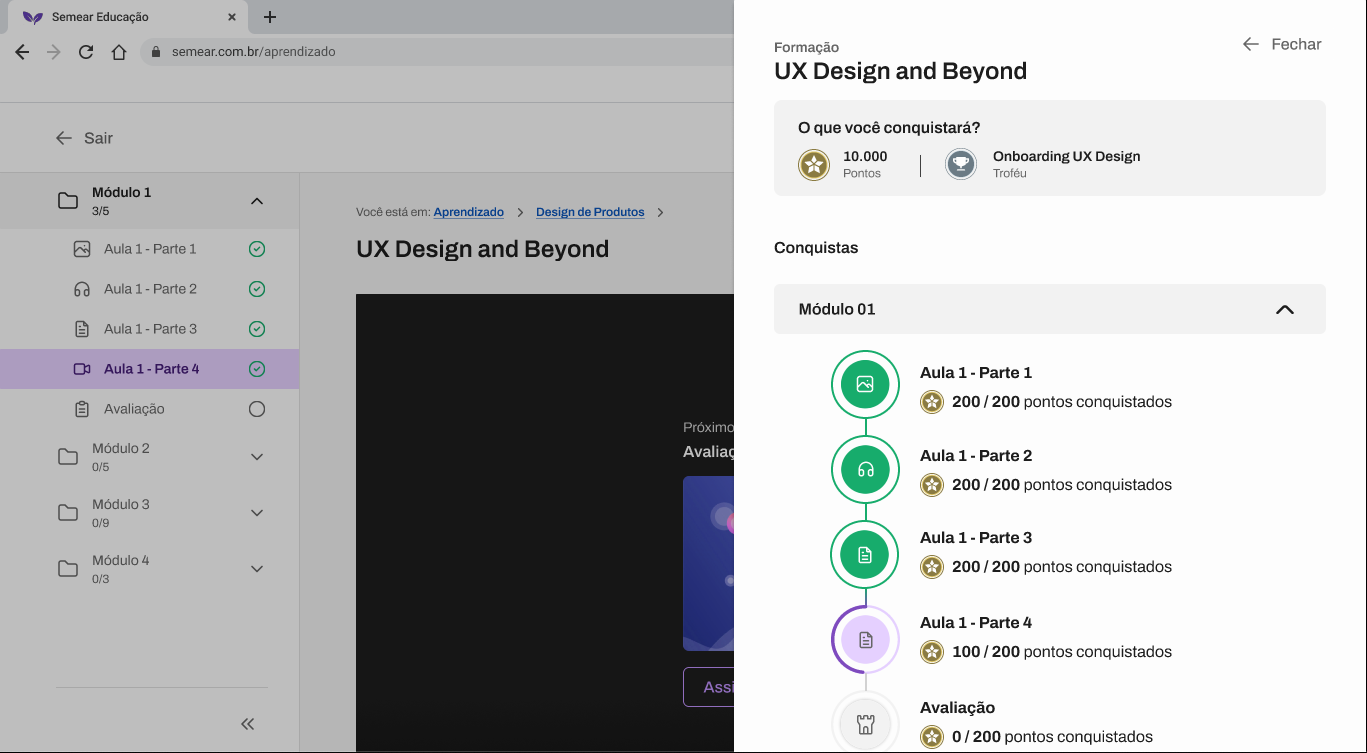The image size is (1367, 753).
Task: Click 'Módulo 4' label in sidebar
Action: (121, 560)
